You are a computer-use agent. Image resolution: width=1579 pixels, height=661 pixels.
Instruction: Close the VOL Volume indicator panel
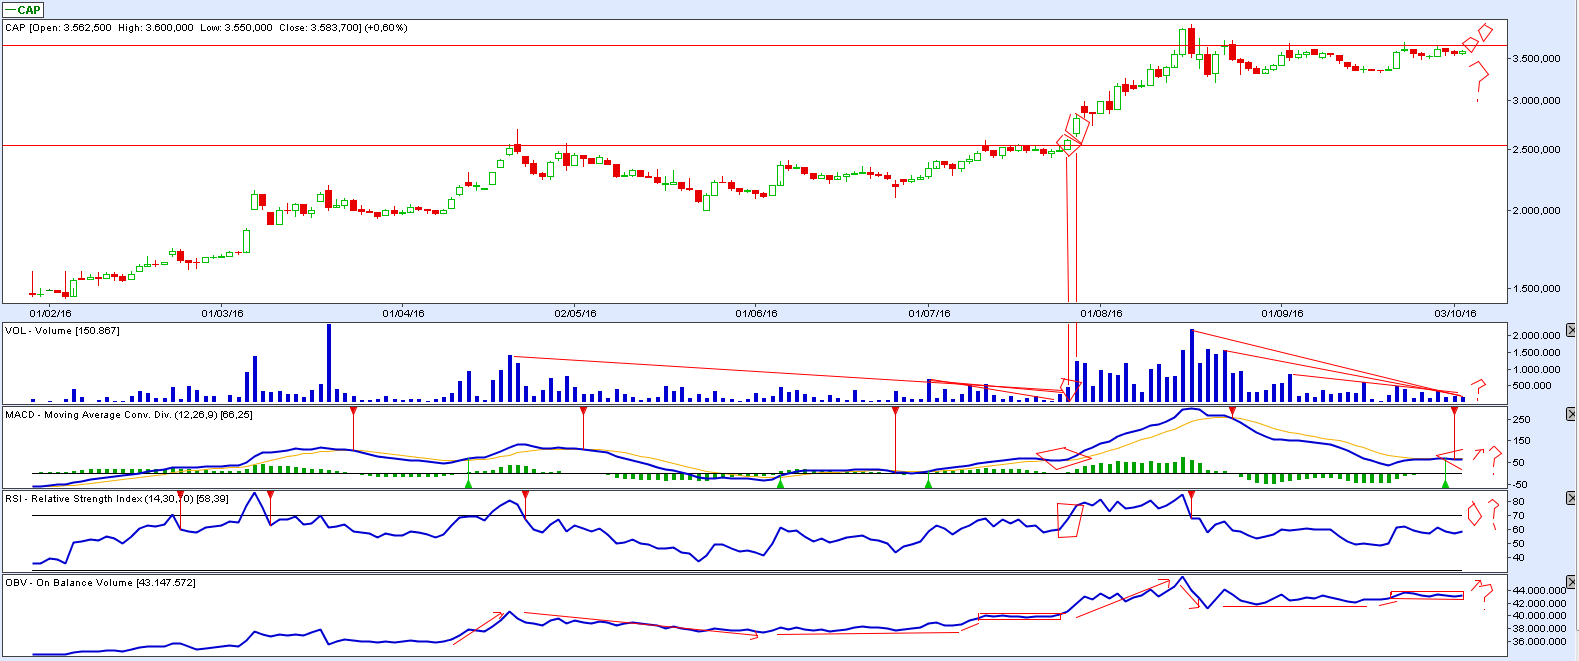[1571, 330]
